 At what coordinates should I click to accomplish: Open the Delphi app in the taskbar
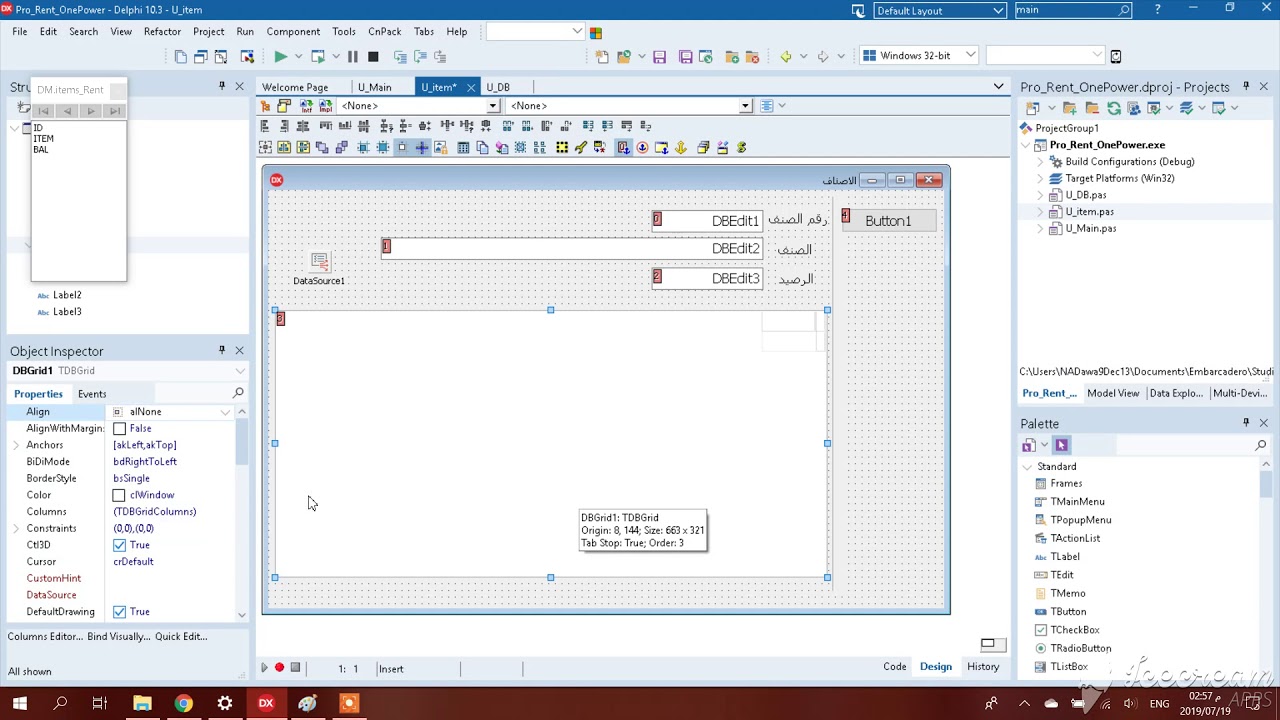(x=266, y=703)
